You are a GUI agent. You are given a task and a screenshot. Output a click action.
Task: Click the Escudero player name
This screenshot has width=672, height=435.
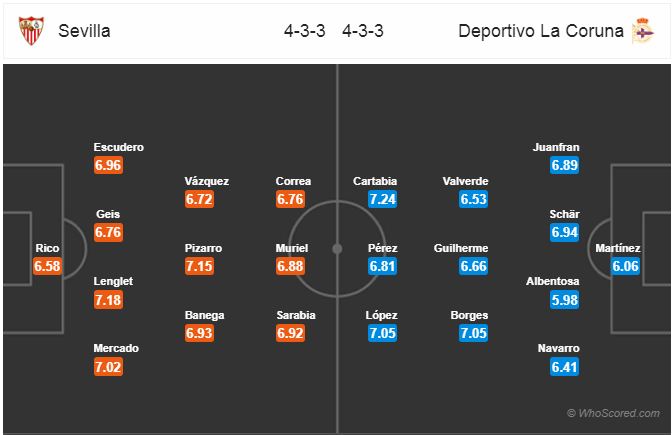tap(119, 147)
